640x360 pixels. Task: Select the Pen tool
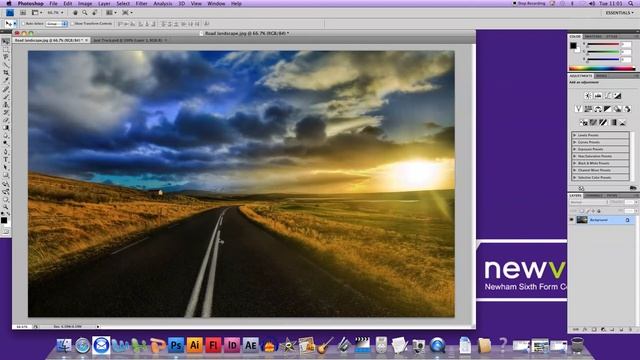click(x=6, y=151)
